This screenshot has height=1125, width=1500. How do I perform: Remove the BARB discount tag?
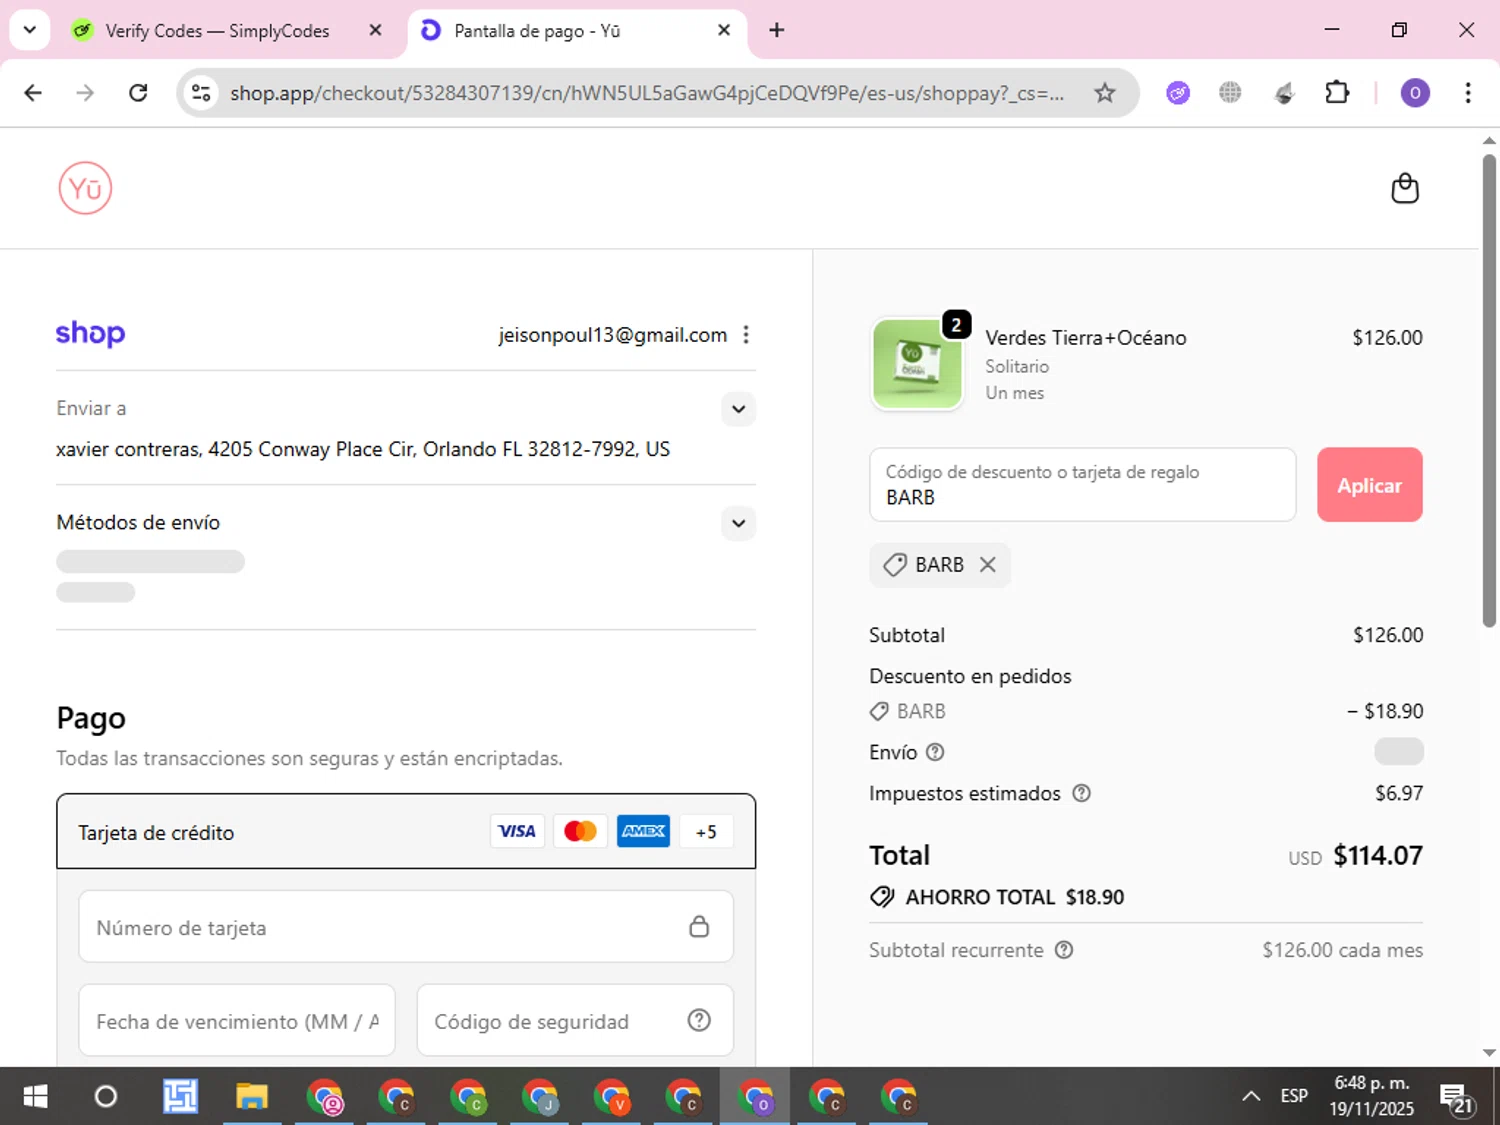point(987,565)
